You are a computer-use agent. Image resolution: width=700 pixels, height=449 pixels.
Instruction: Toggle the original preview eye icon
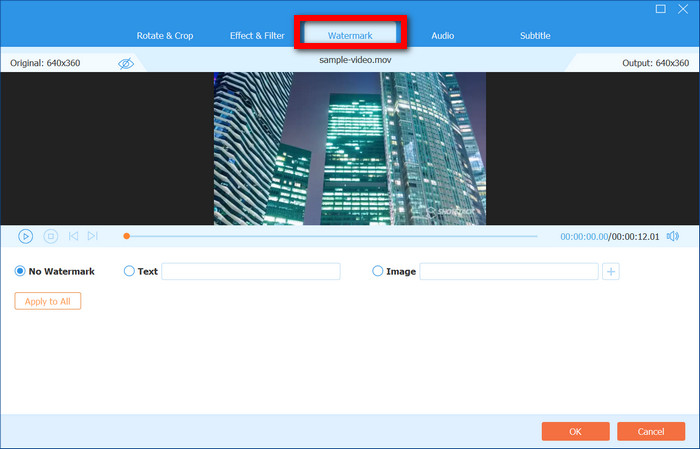(x=126, y=63)
